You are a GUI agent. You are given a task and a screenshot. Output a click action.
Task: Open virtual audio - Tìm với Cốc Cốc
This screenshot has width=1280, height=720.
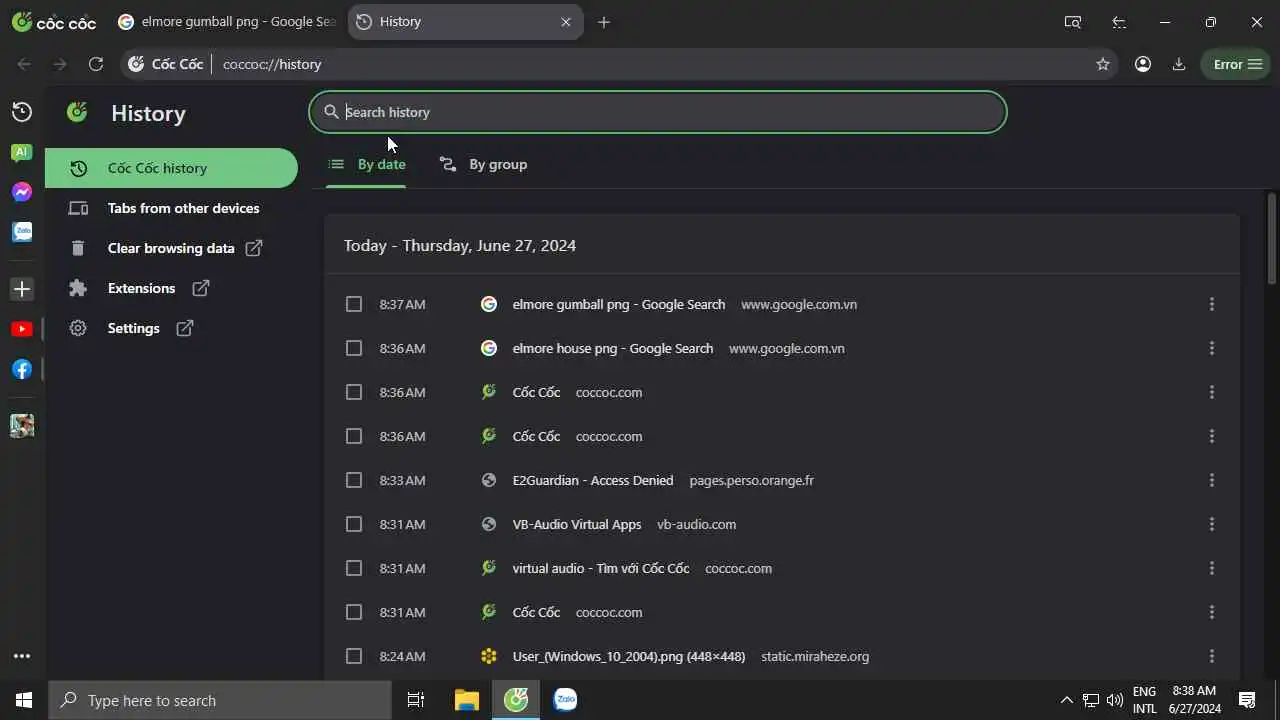pos(601,568)
